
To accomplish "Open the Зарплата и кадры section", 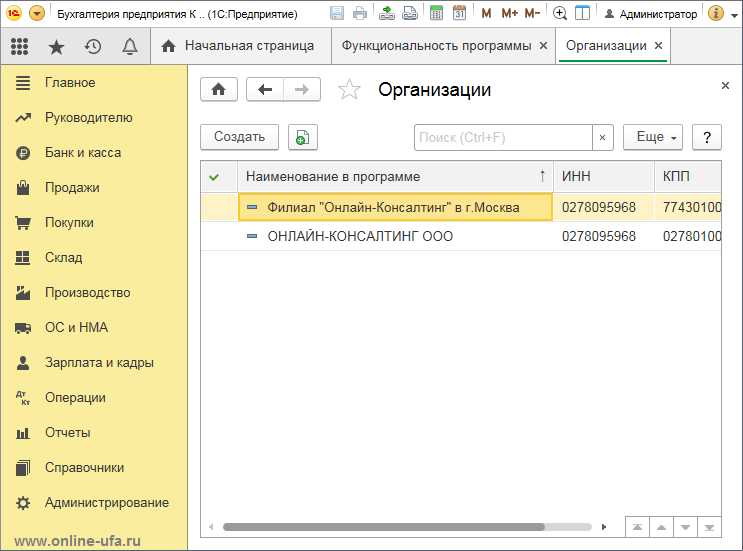I will [99, 362].
